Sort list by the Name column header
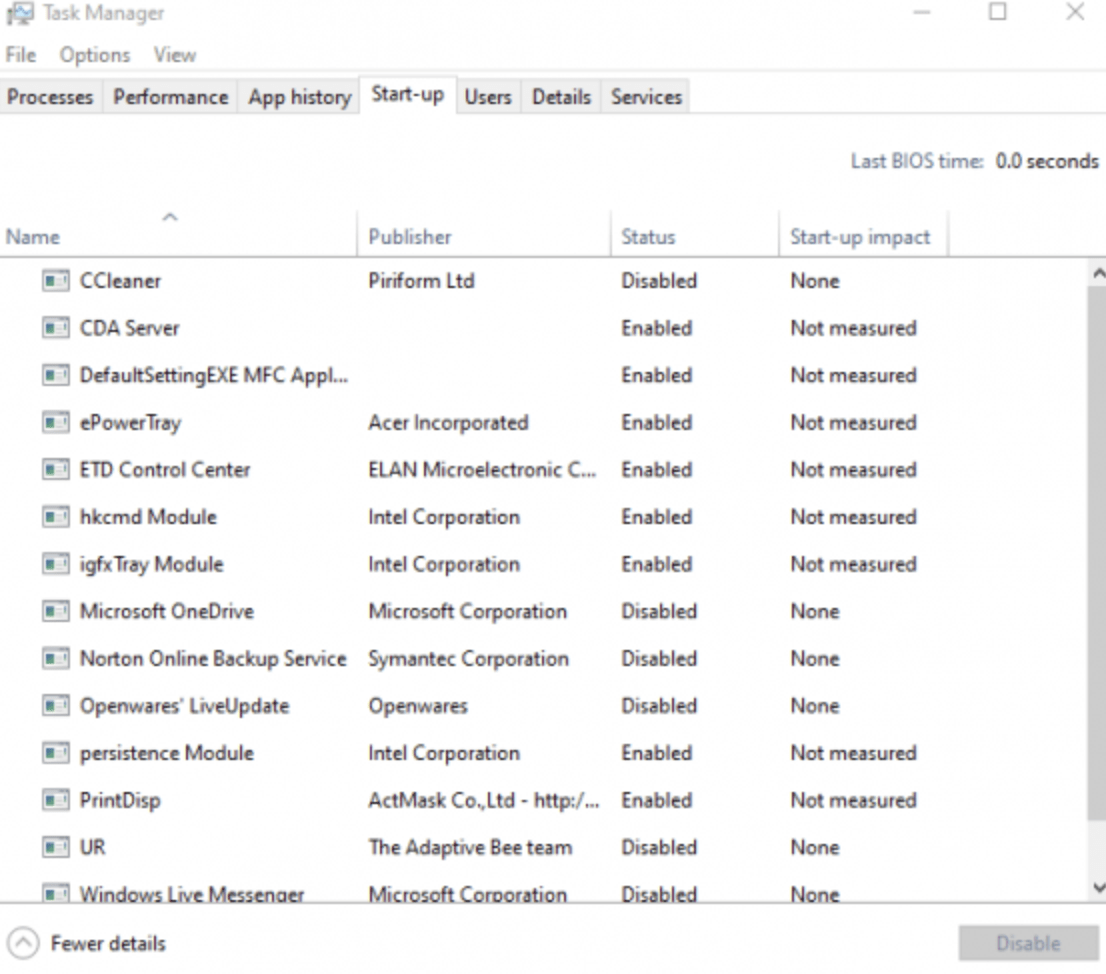Image resolution: width=1106 pixels, height=974 pixels. [34, 237]
